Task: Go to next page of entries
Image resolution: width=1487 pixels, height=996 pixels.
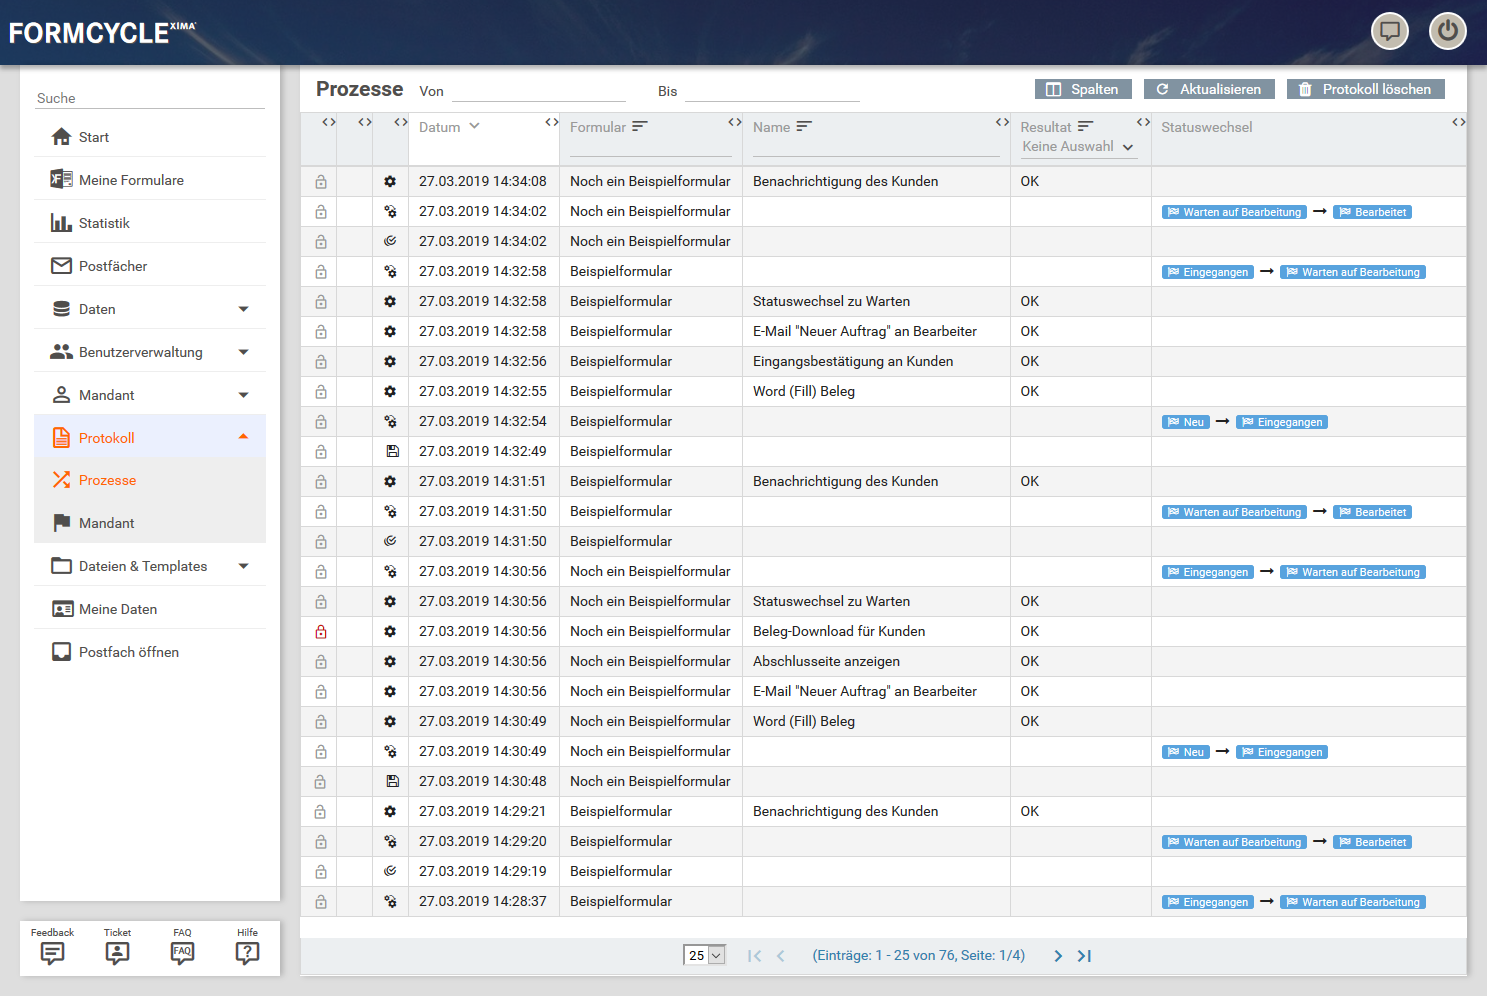Action: click(1058, 956)
